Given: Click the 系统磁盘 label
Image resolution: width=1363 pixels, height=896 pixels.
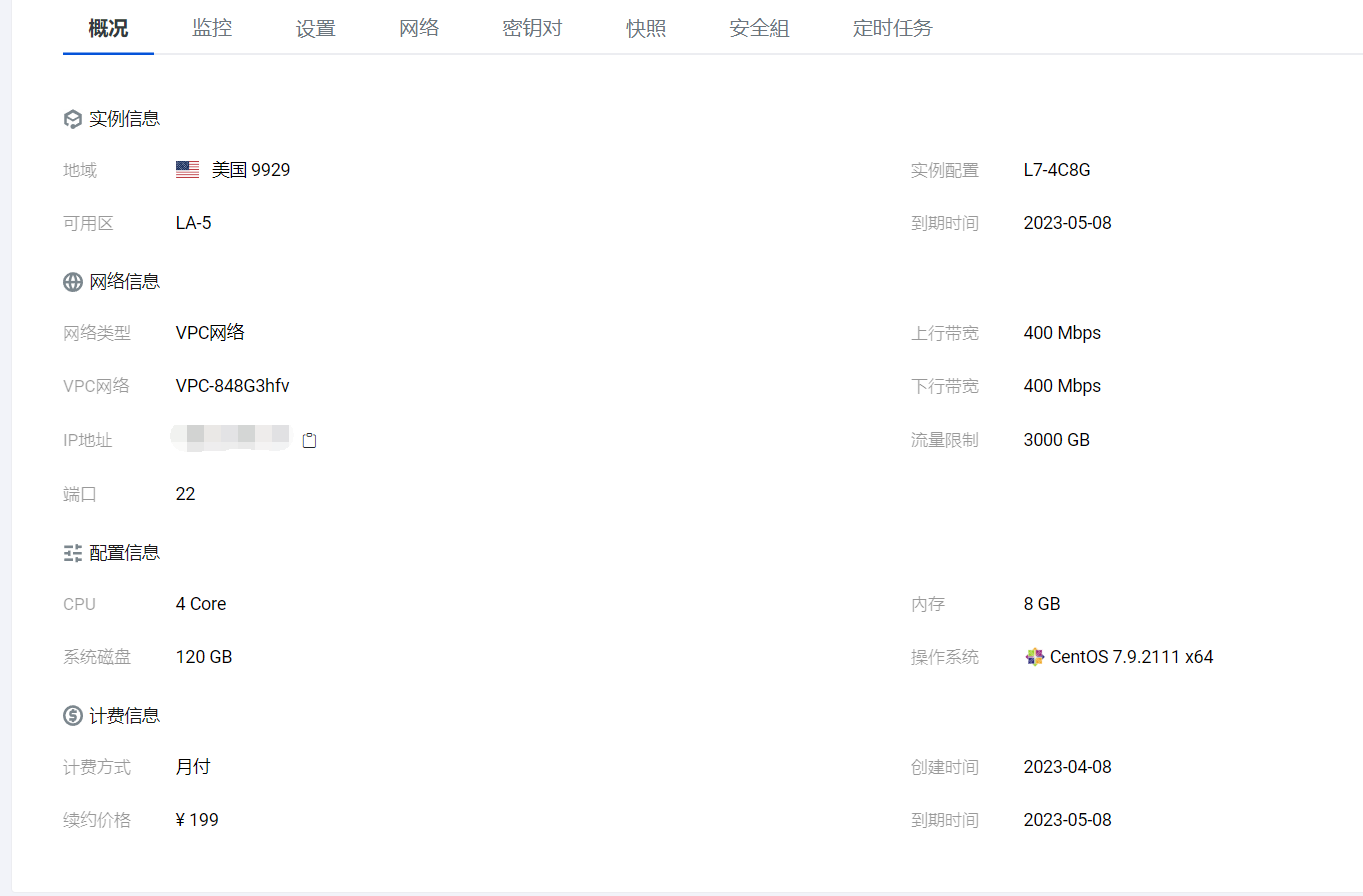Looking at the screenshot, I should 97,657.
